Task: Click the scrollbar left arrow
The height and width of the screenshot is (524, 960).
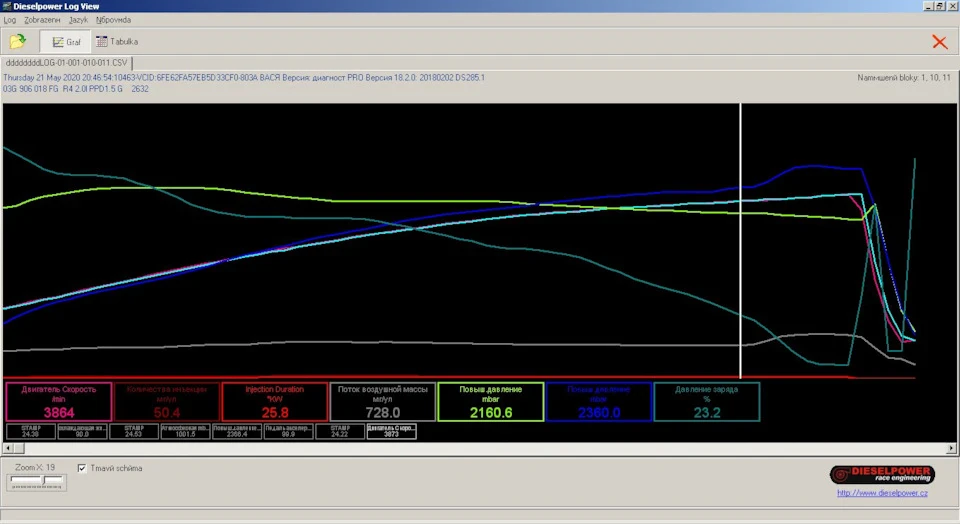Action: (x=8, y=449)
